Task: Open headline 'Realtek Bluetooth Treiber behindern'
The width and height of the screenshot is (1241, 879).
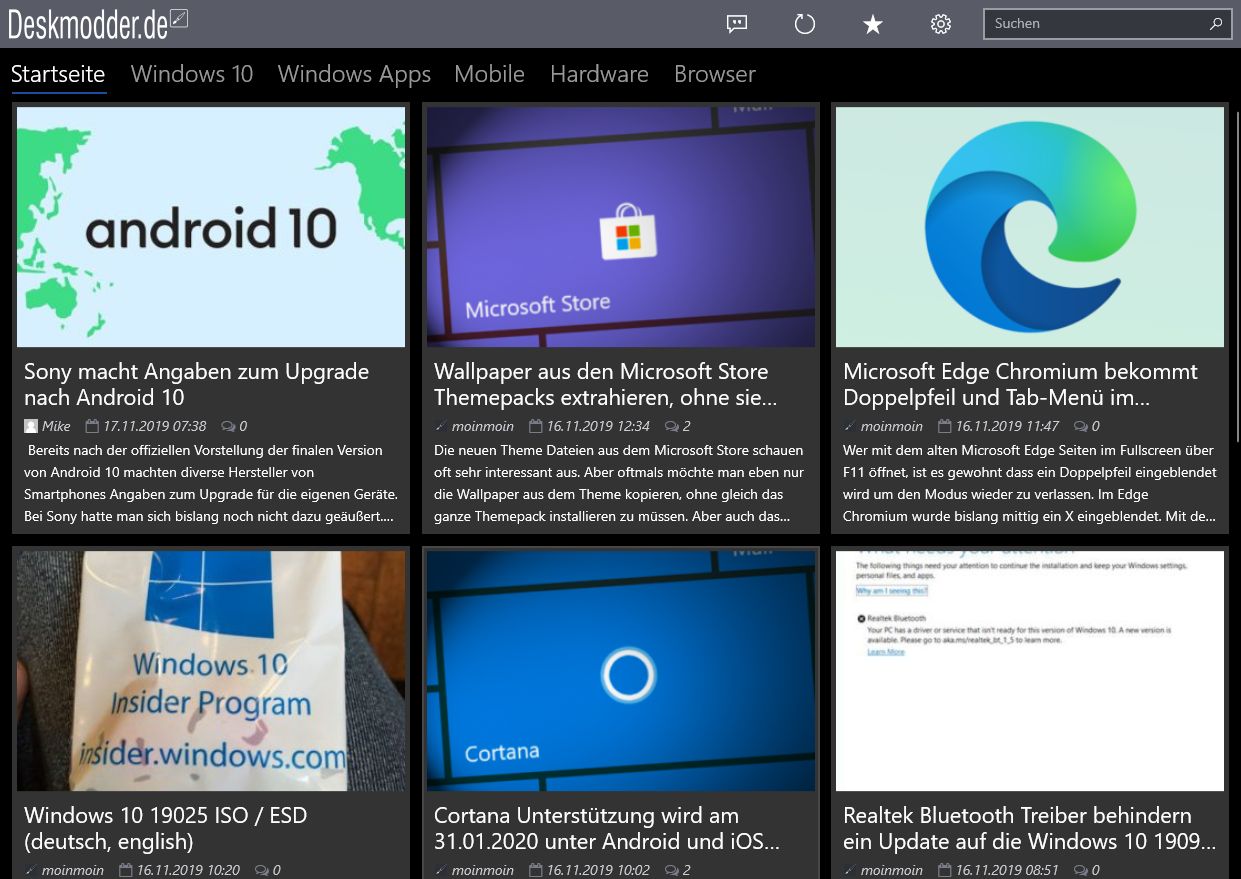Action: (x=1029, y=828)
